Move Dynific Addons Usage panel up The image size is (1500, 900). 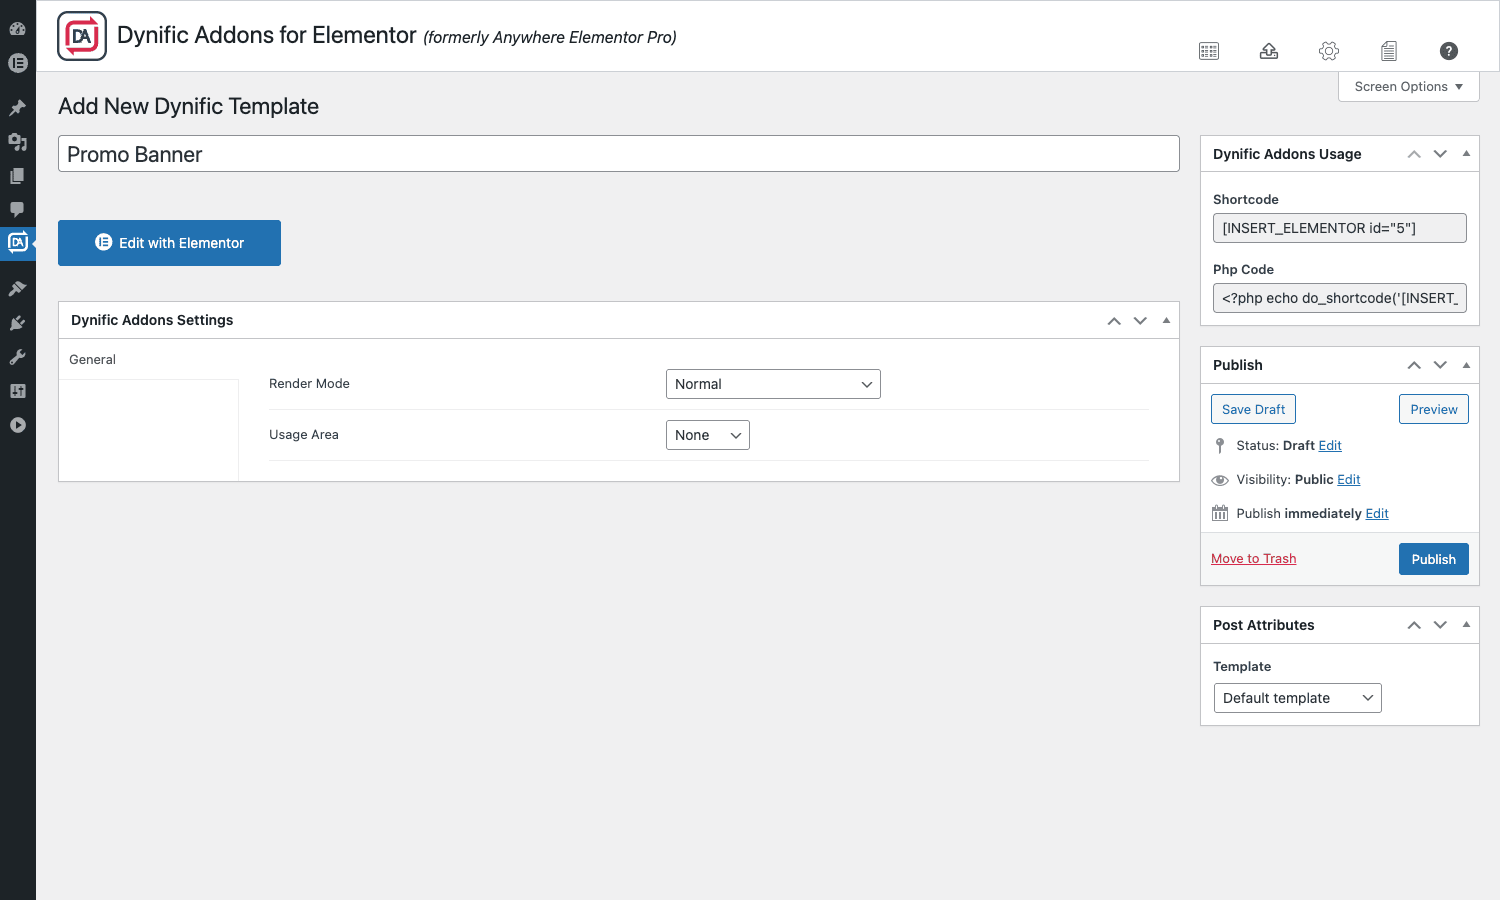pos(1414,154)
